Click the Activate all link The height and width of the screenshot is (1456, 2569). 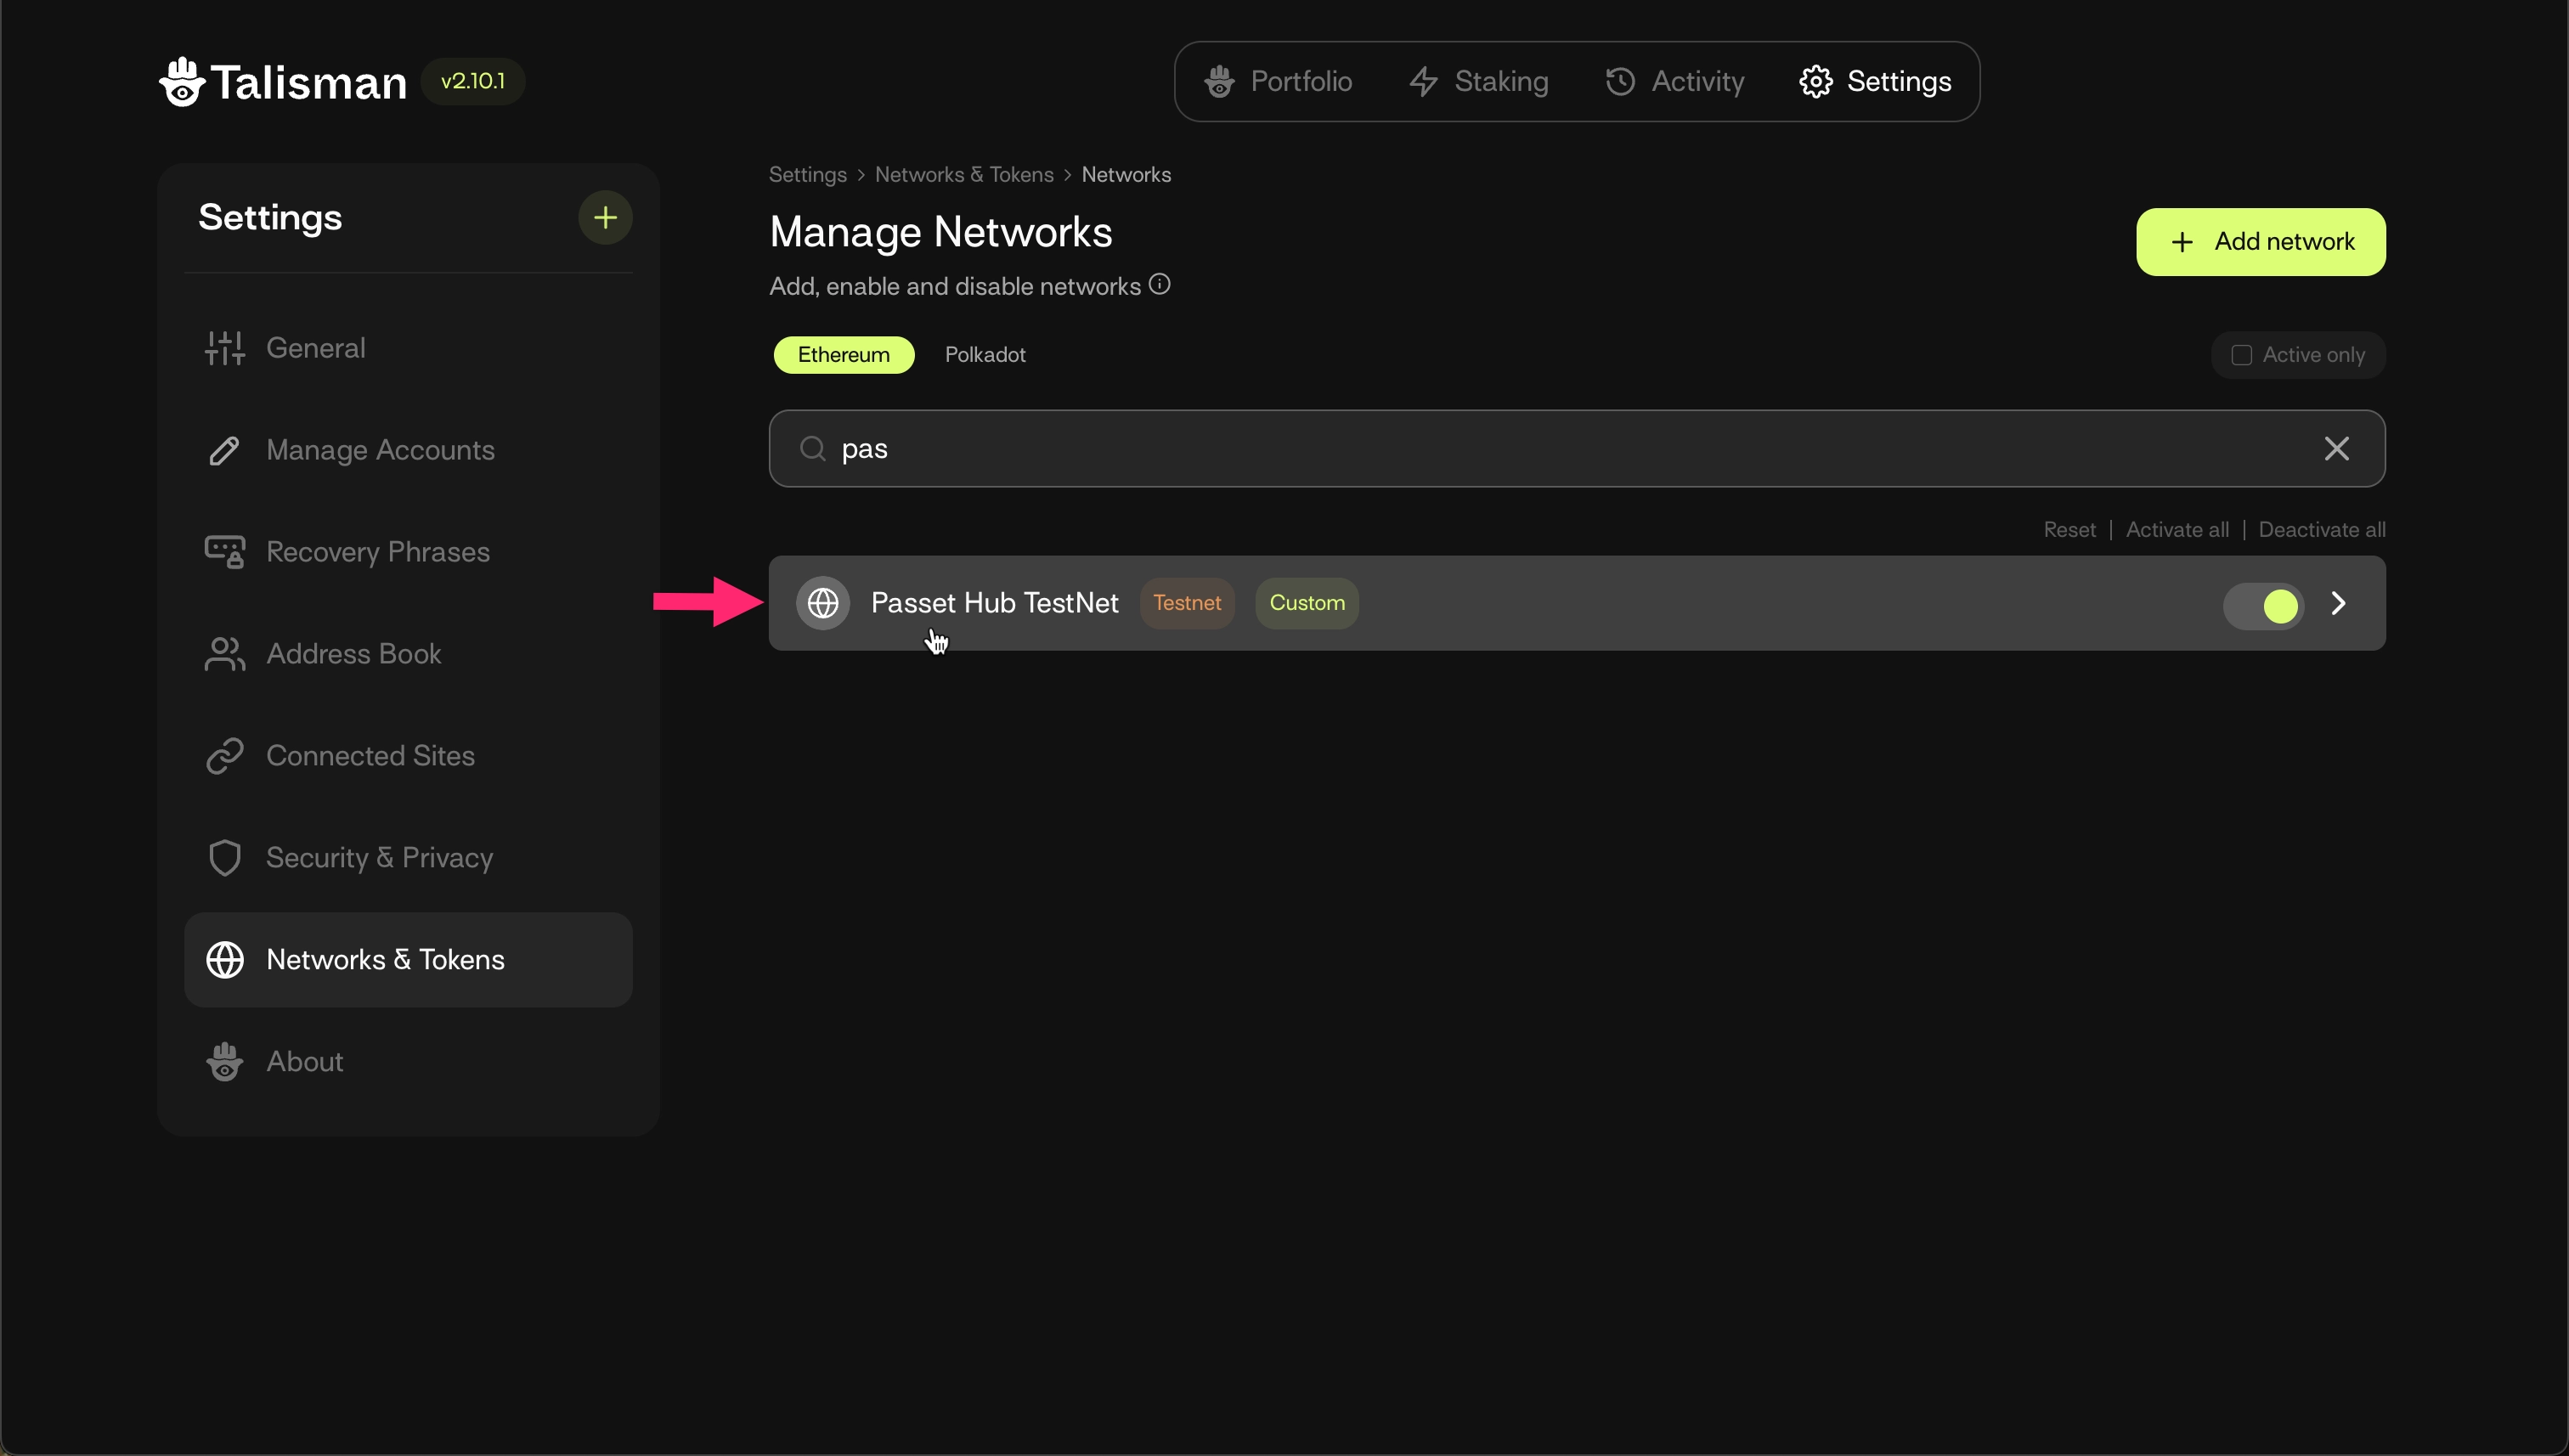point(2177,530)
